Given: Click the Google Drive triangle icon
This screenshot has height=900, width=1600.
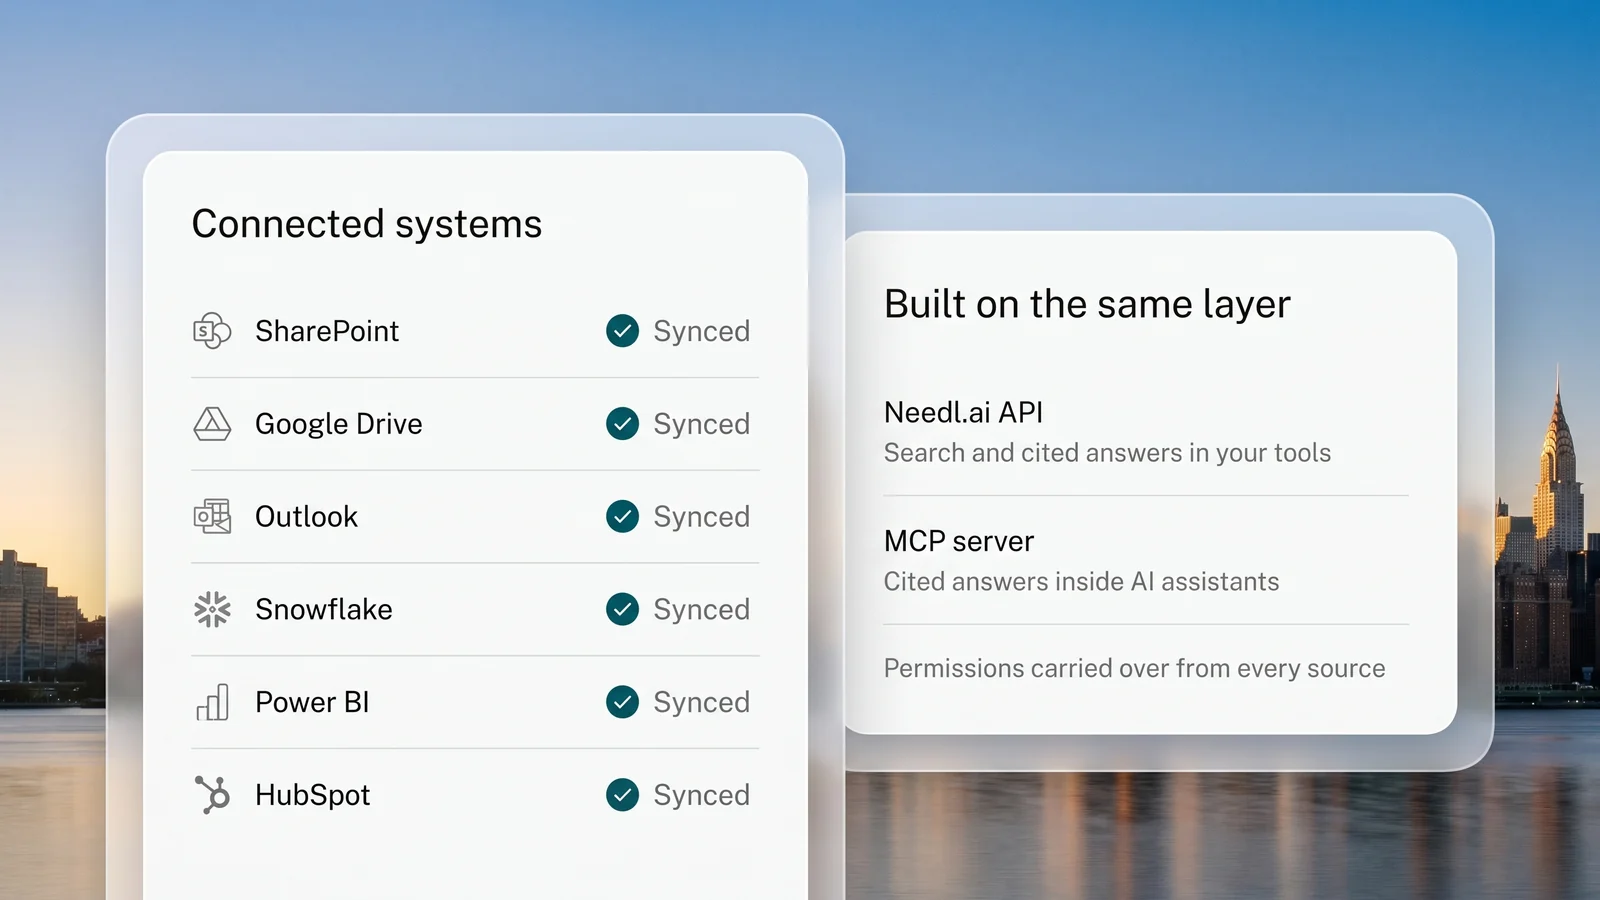Looking at the screenshot, I should point(212,424).
